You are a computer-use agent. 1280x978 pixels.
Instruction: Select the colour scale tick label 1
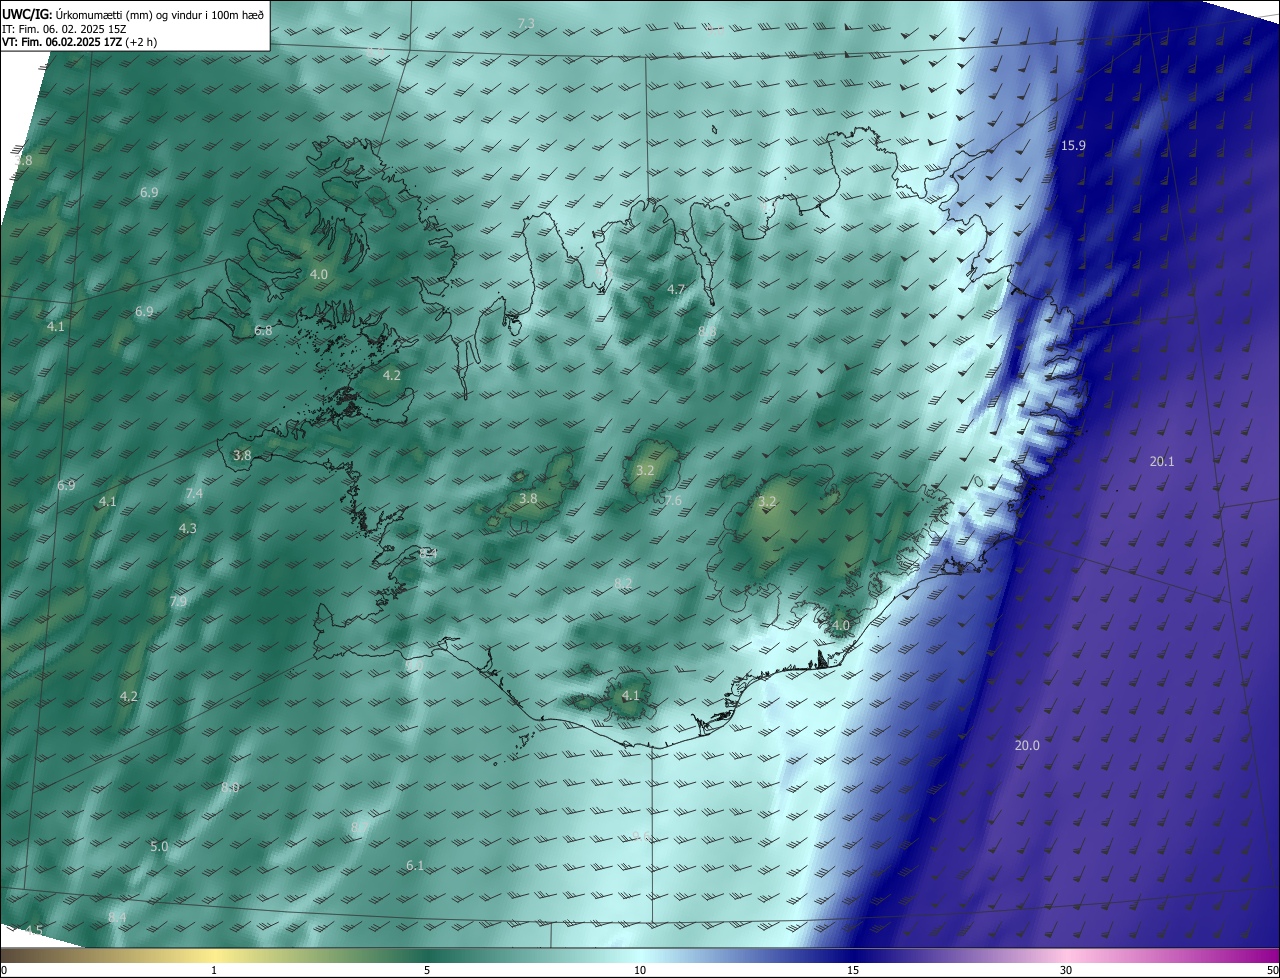214,970
